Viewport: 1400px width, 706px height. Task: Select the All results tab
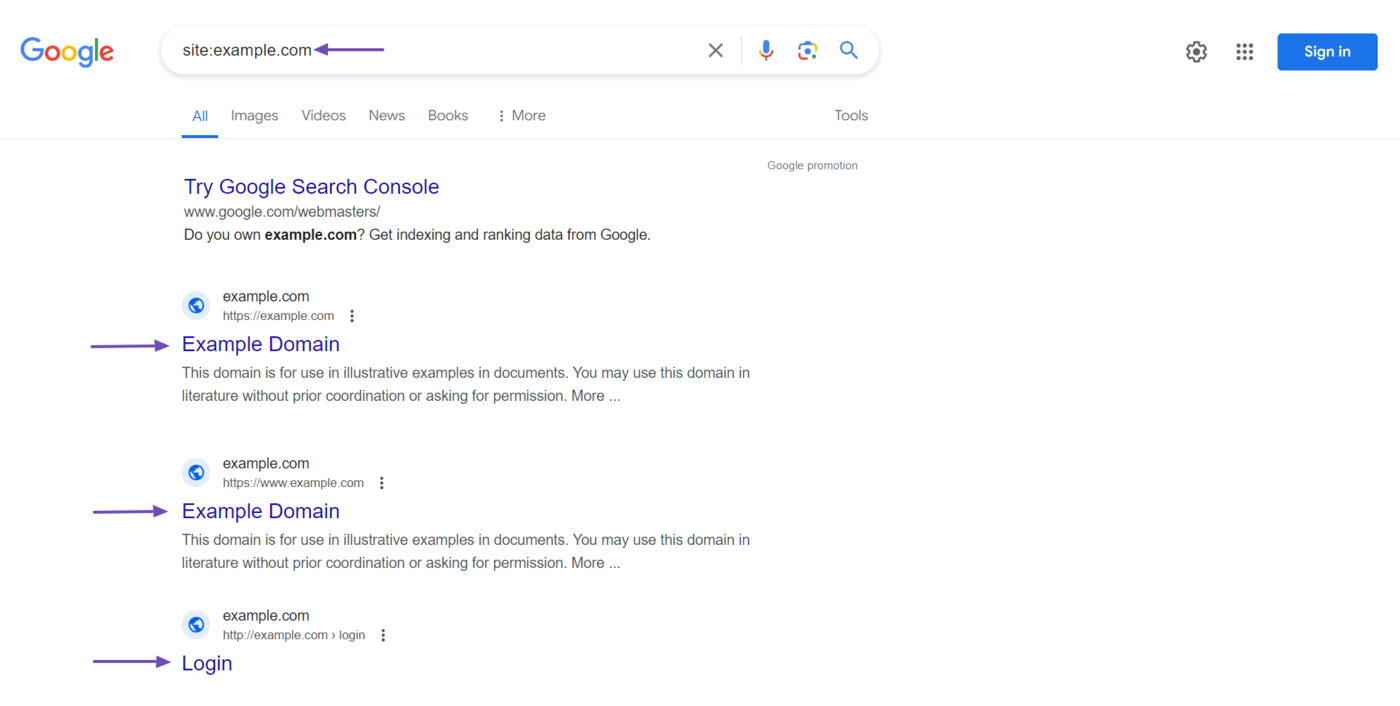200,116
